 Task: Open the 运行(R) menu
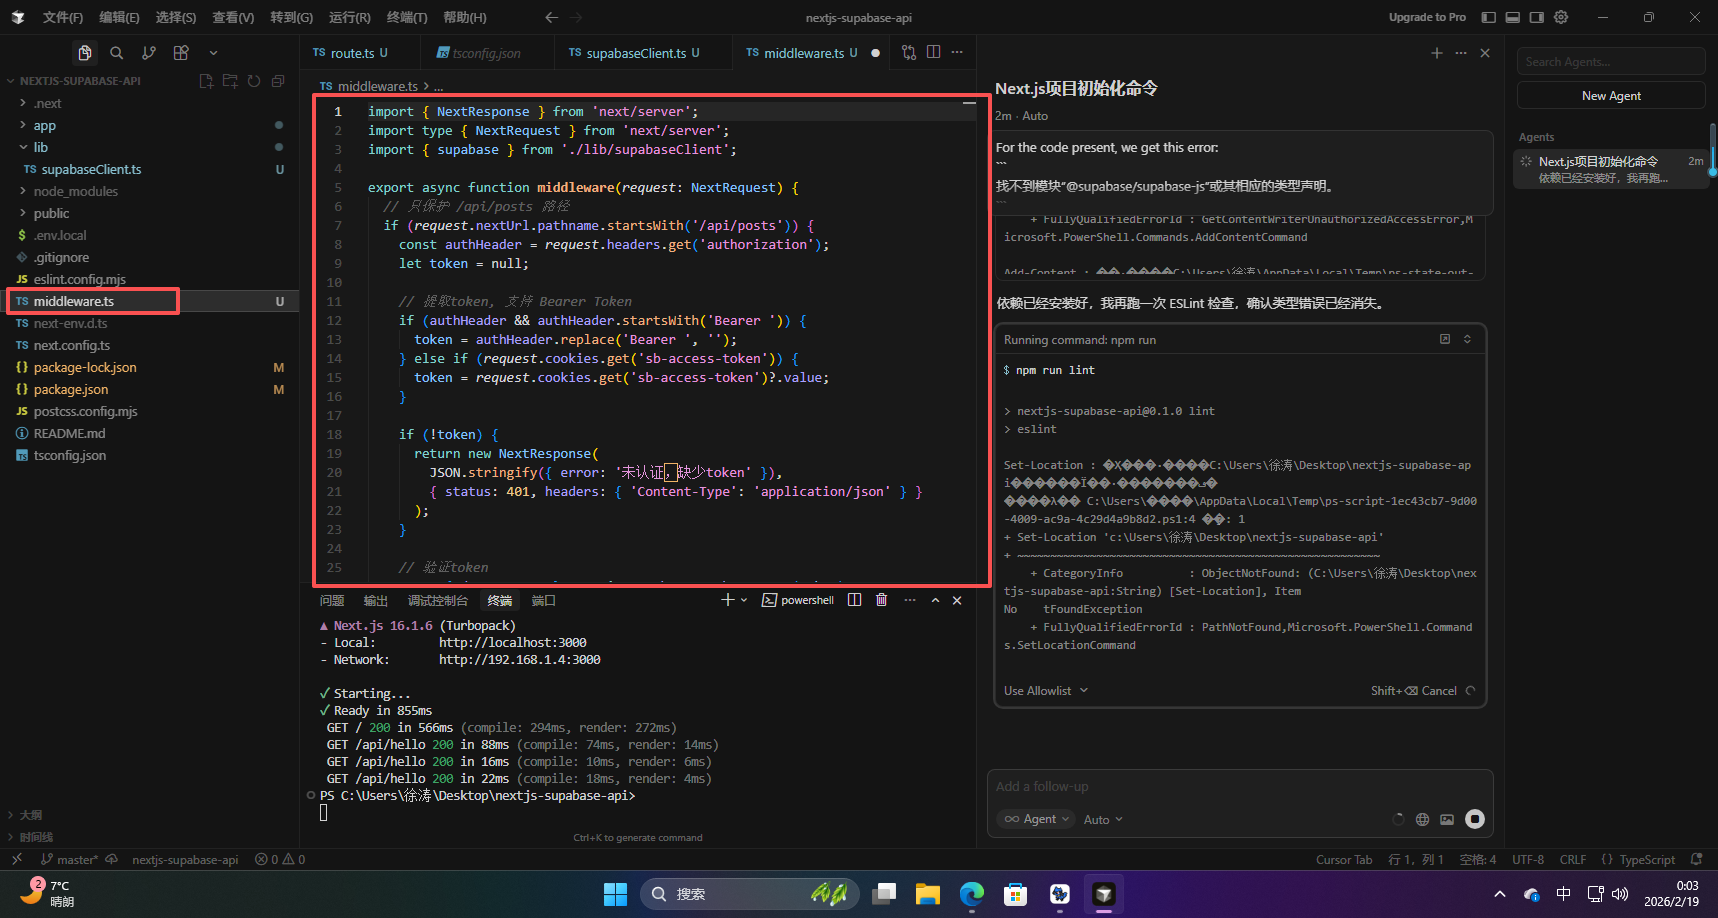click(x=350, y=17)
